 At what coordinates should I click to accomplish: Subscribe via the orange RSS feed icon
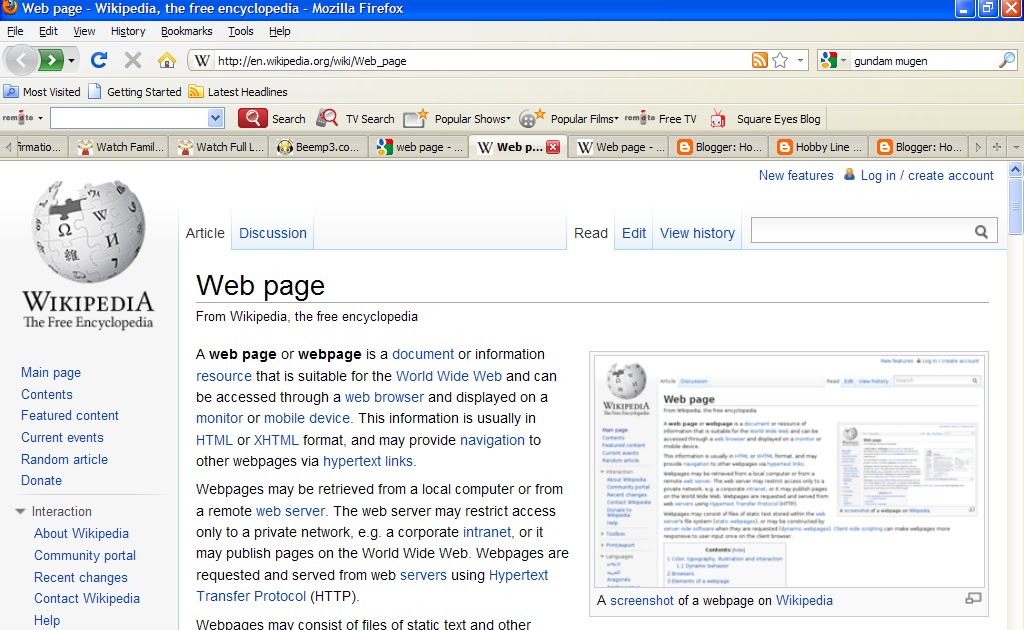point(760,61)
